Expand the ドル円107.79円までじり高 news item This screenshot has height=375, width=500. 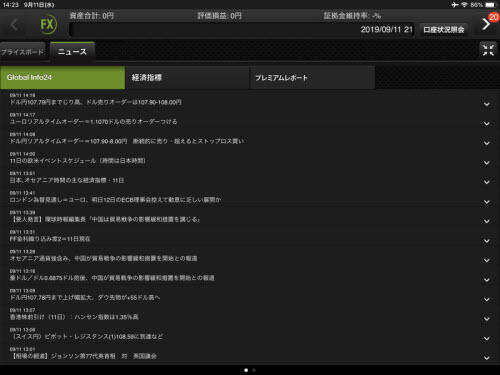[x=487, y=104]
